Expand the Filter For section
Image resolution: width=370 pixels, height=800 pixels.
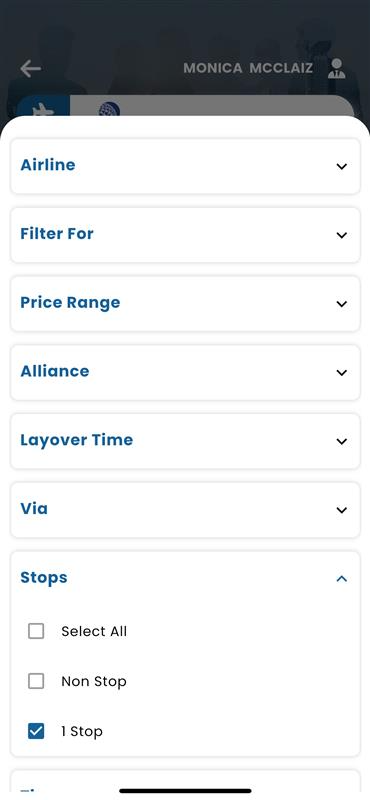point(185,235)
